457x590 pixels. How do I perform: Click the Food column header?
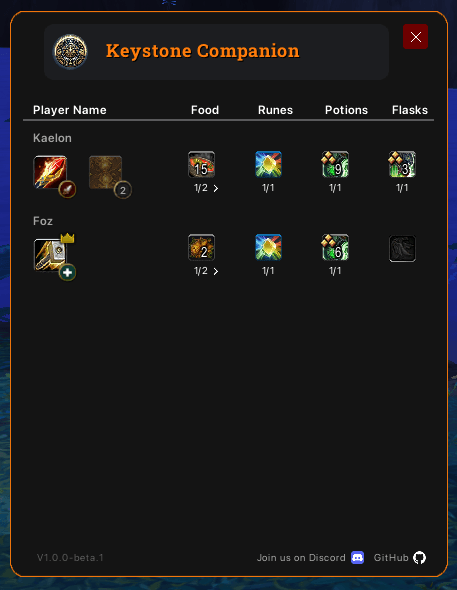point(205,110)
